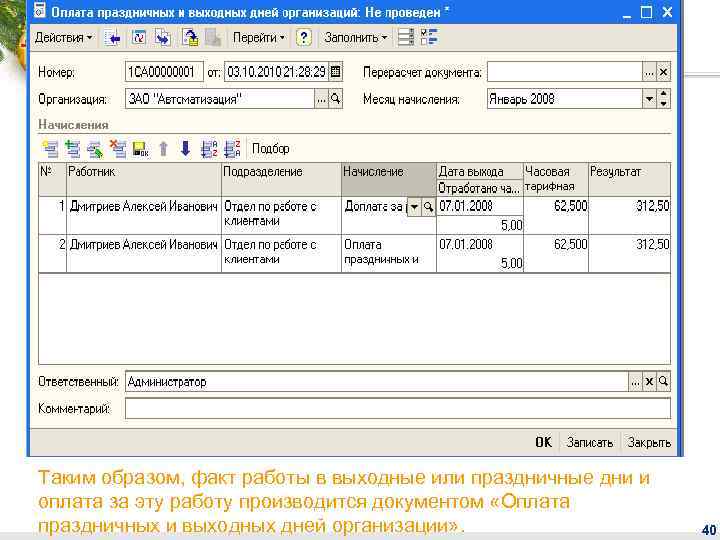Move row up with grey arrow icon
The width and height of the screenshot is (720, 540).
163,149
